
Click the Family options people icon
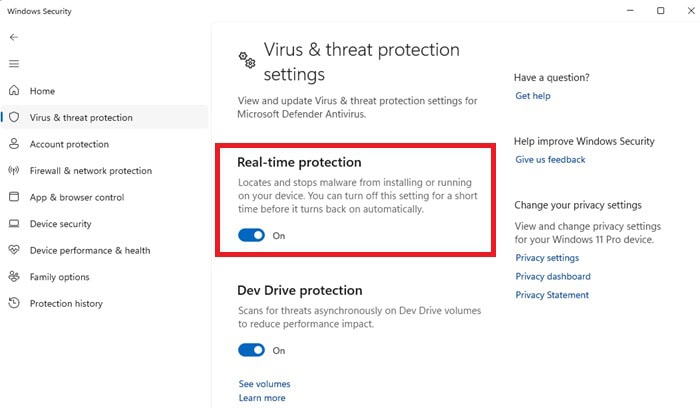point(14,277)
